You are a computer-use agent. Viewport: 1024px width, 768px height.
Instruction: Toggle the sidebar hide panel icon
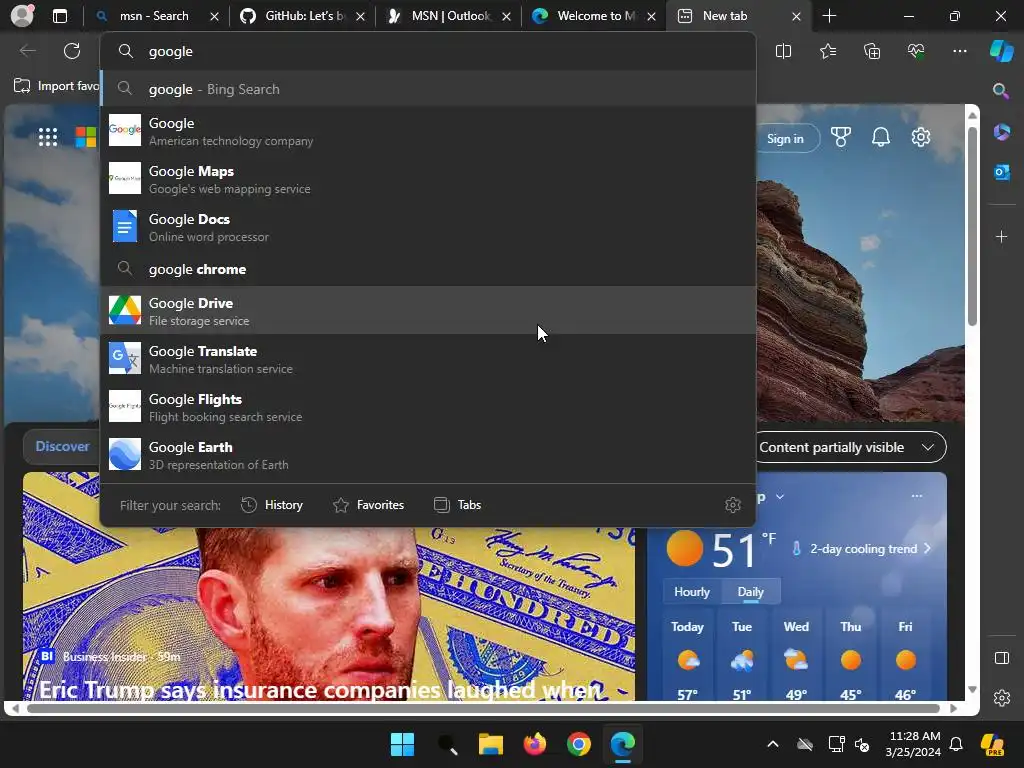1001,658
